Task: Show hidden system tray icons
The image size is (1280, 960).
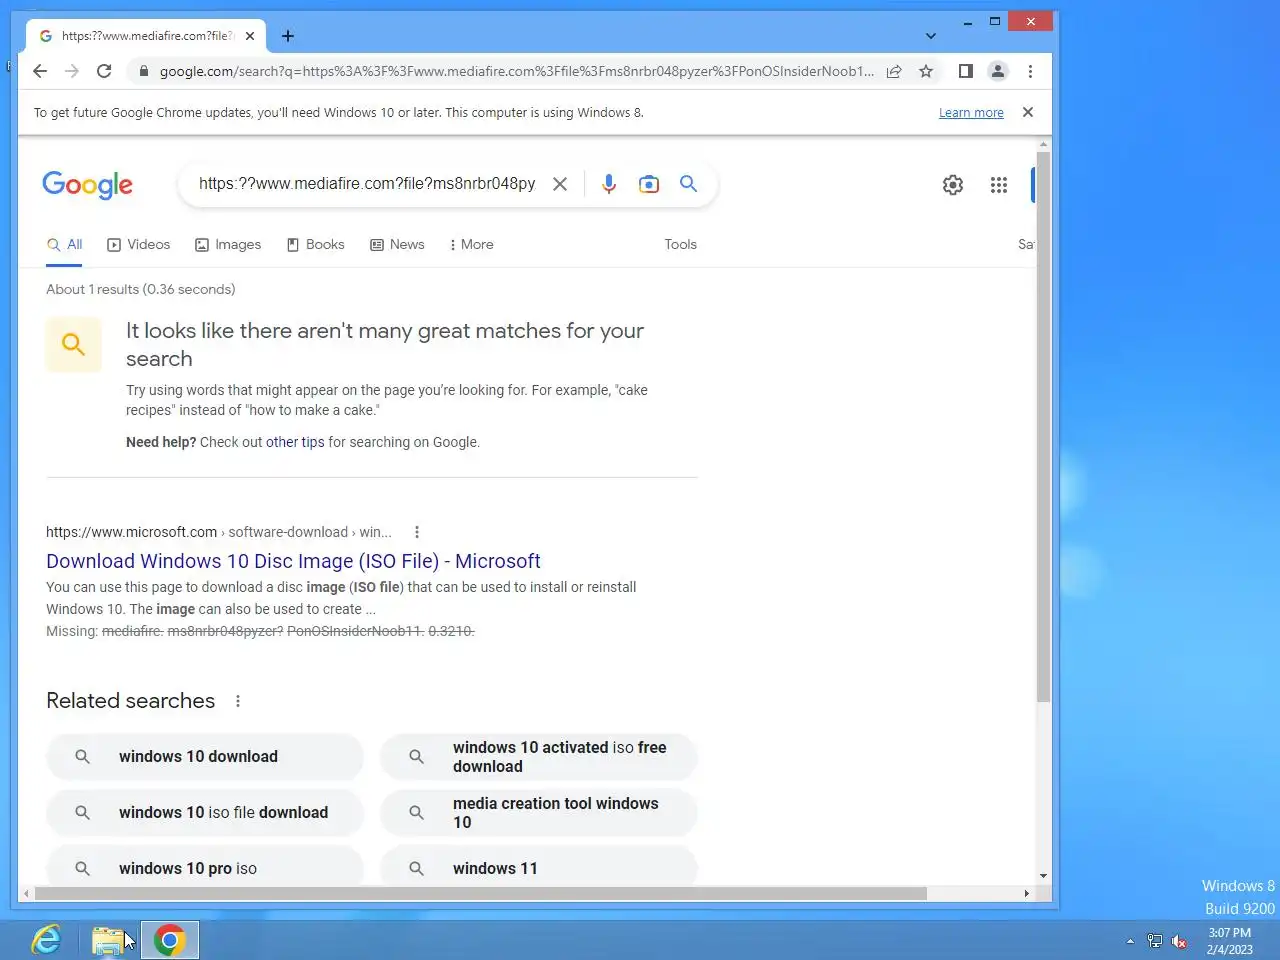Action: point(1130,941)
